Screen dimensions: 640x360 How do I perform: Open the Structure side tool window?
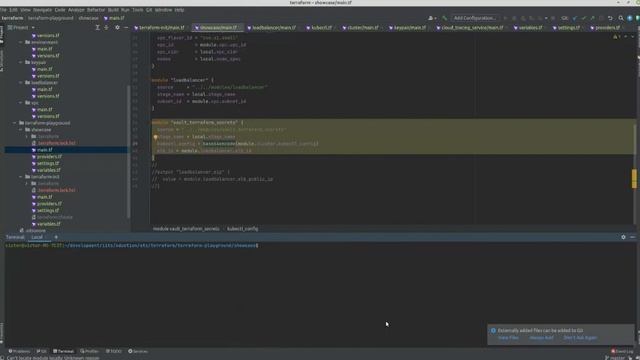tap(2, 61)
